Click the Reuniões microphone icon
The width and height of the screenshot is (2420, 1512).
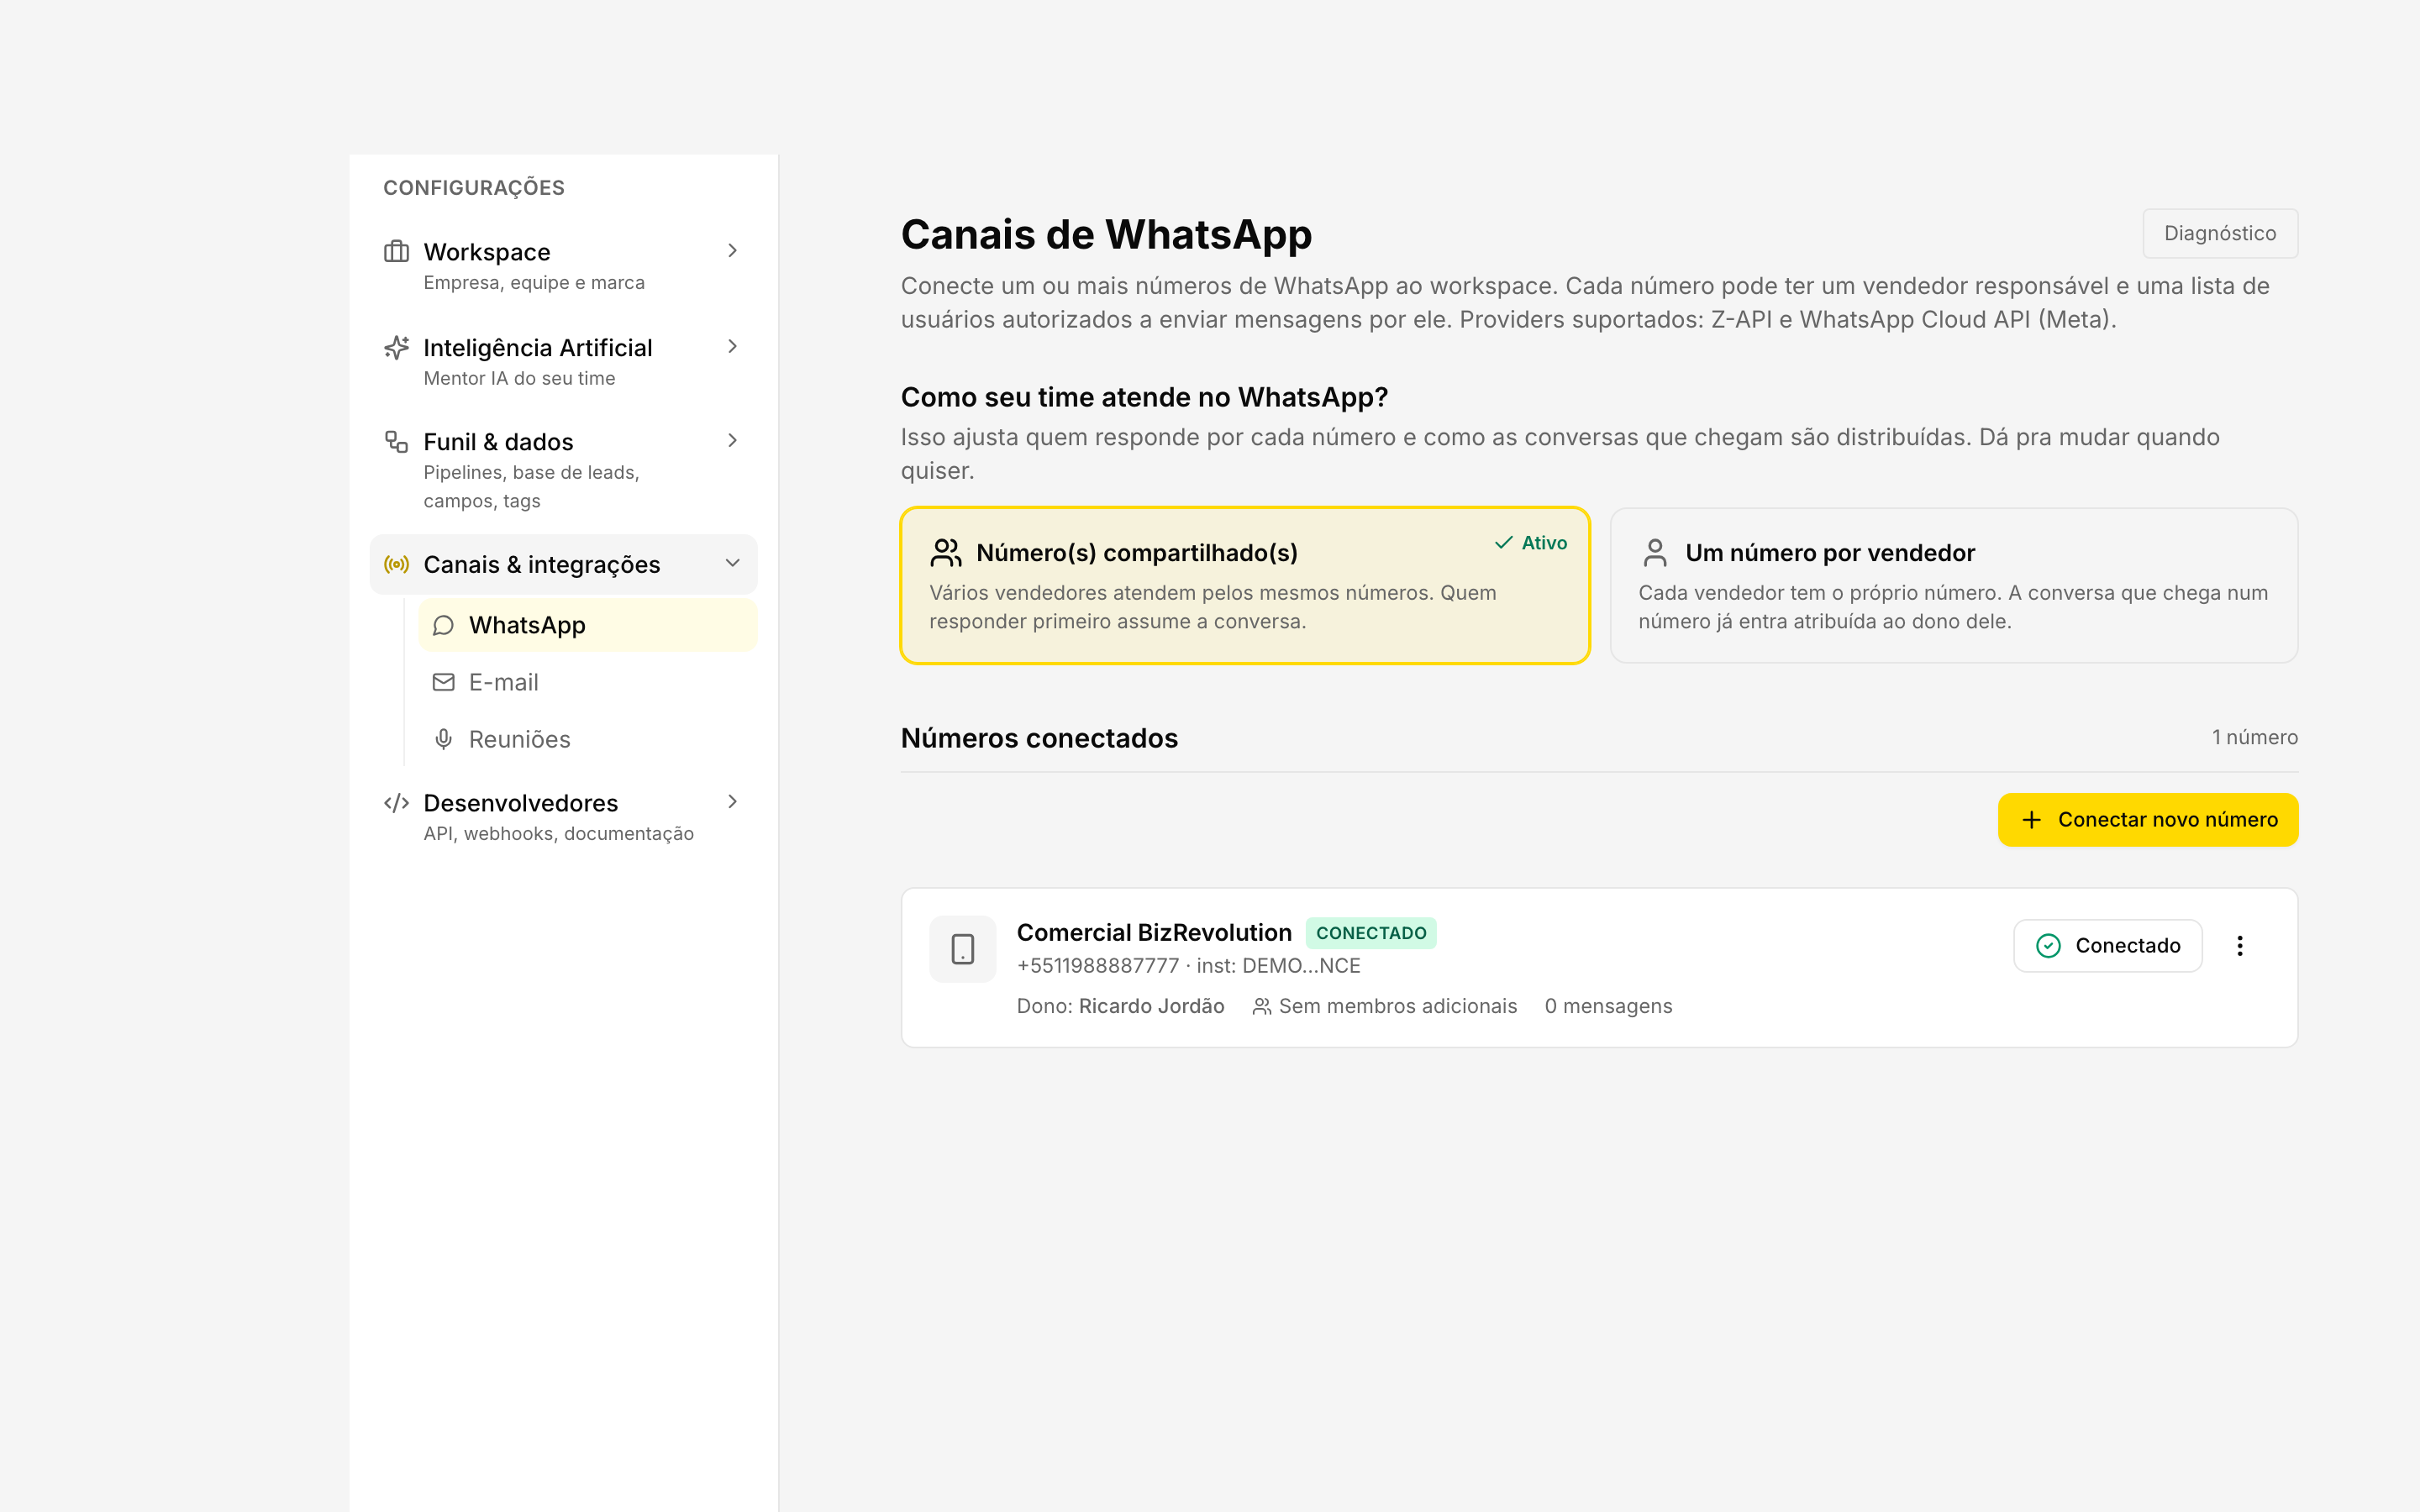click(443, 739)
